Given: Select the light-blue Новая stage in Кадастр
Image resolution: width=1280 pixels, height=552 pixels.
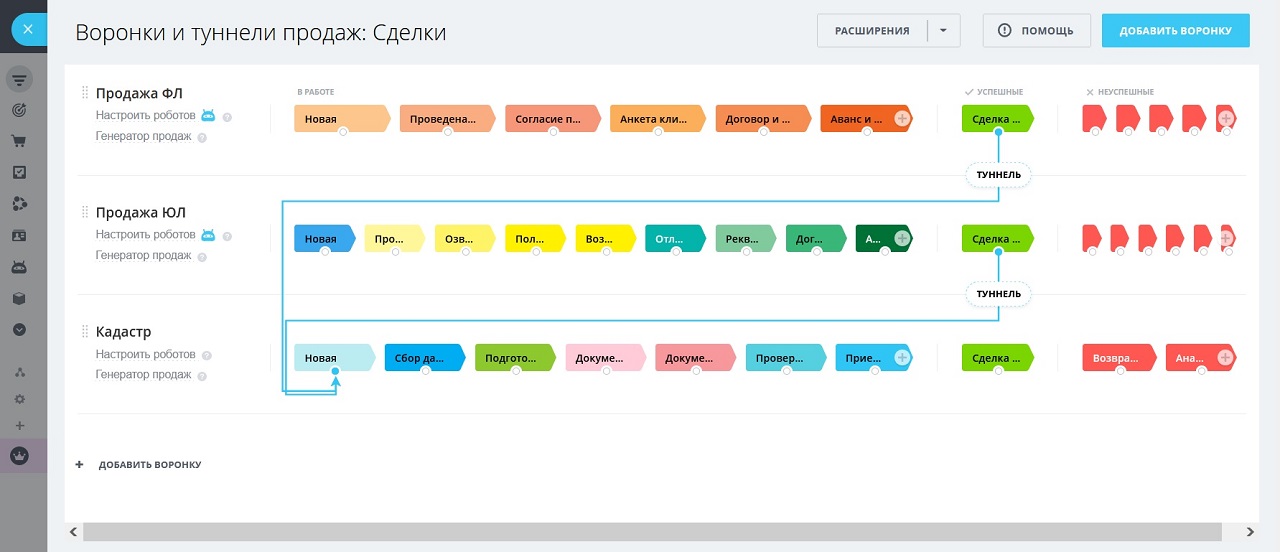Looking at the screenshot, I should (334, 357).
